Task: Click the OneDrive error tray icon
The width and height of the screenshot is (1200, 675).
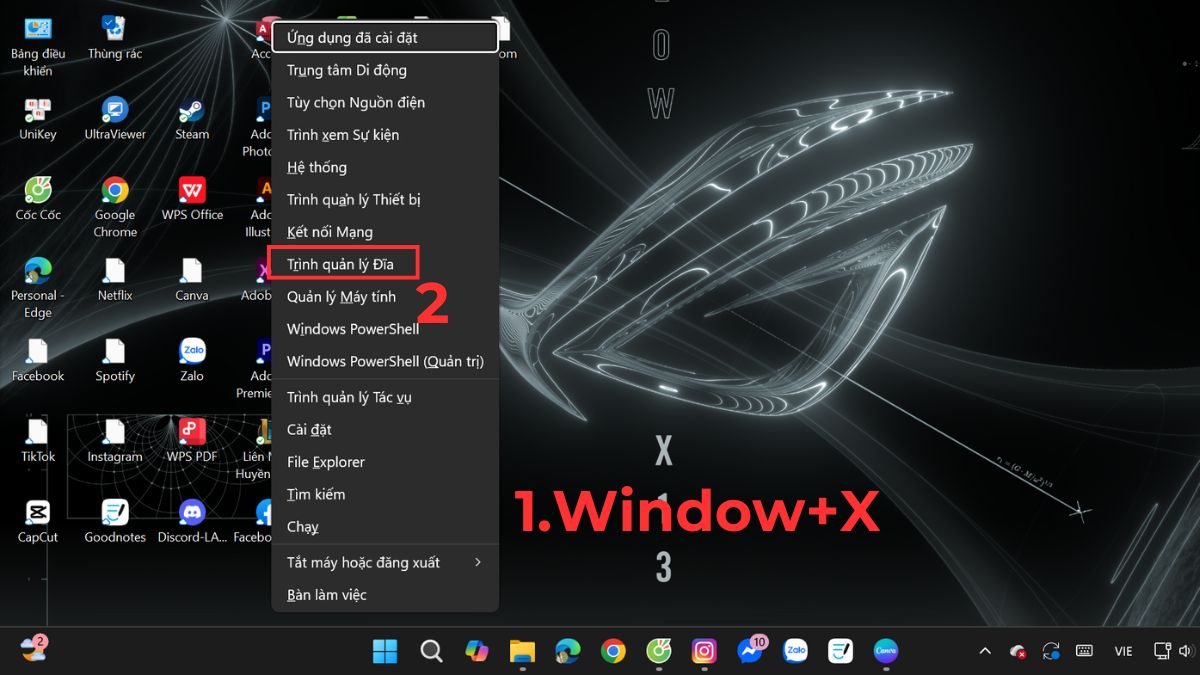Action: [x=1018, y=651]
